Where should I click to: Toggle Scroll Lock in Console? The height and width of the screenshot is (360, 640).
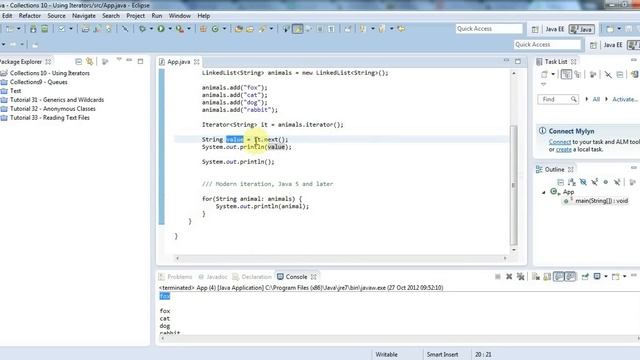(547, 277)
